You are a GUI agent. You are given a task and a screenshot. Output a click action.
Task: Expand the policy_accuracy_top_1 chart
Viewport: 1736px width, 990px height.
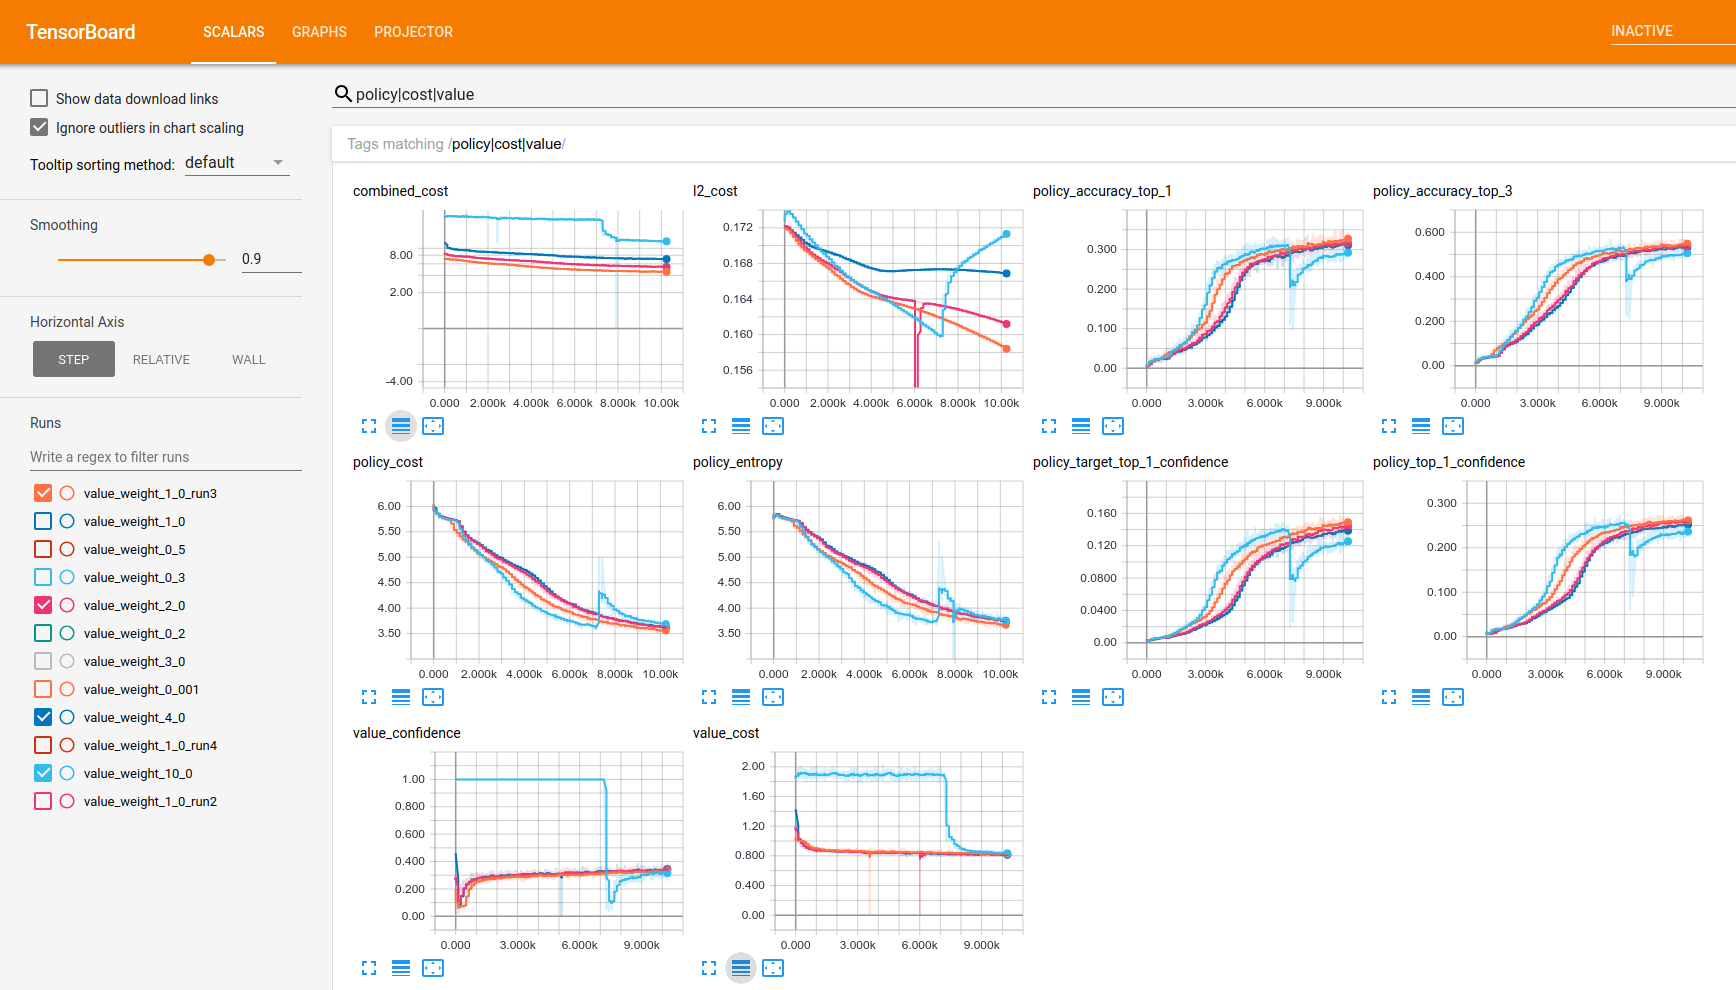(x=1049, y=426)
